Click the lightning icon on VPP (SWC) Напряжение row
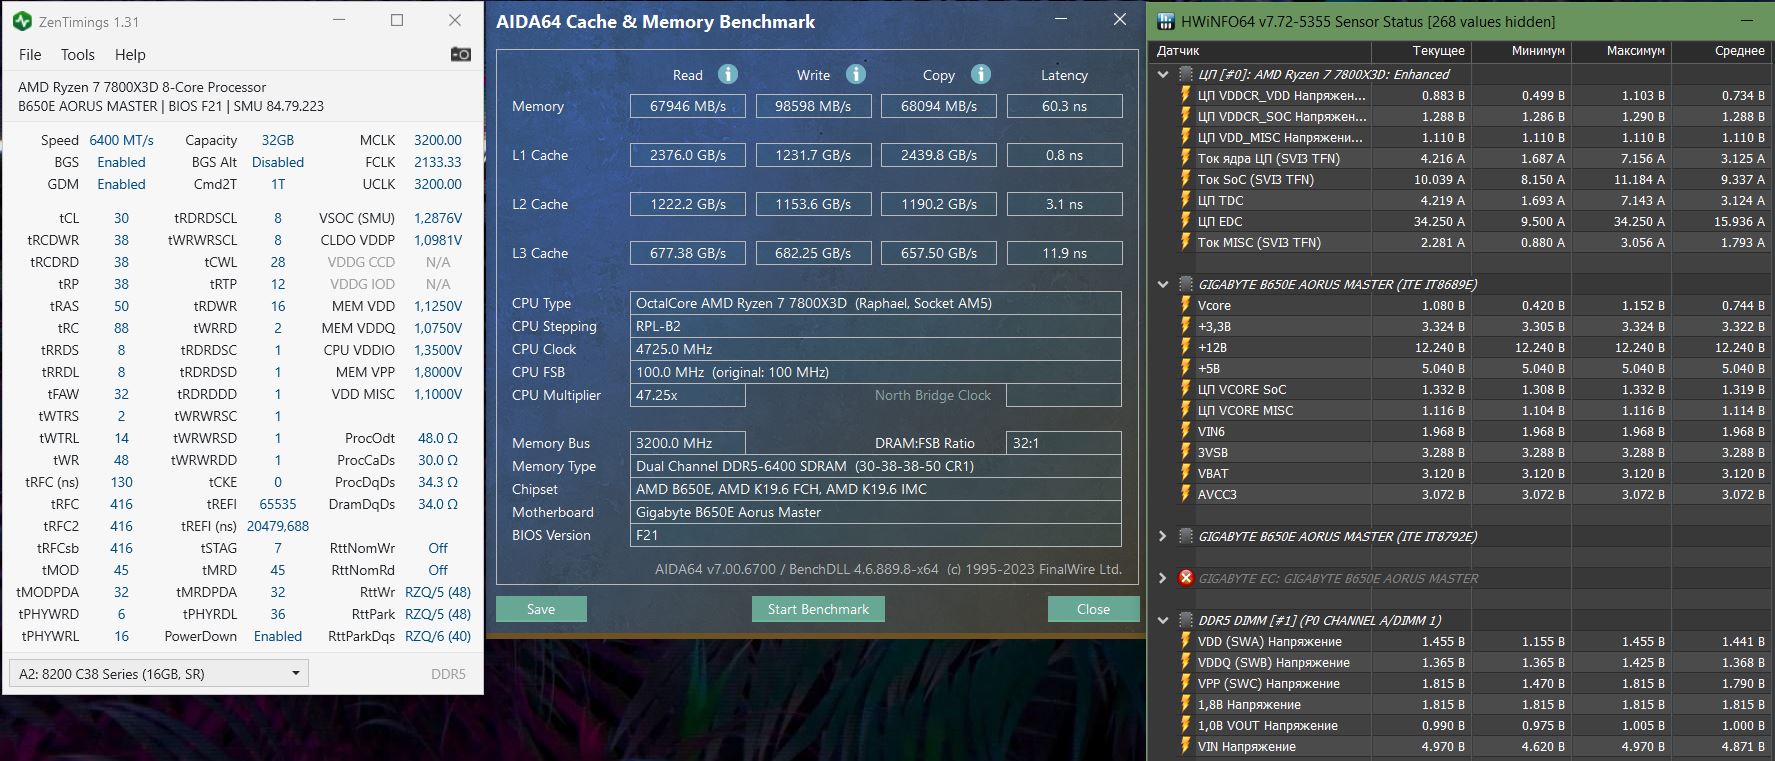Viewport: 1775px width, 761px height. click(x=1186, y=683)
